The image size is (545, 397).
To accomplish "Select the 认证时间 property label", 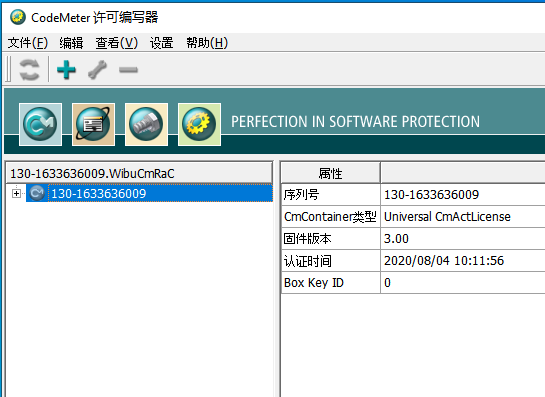I will point(308,261).
